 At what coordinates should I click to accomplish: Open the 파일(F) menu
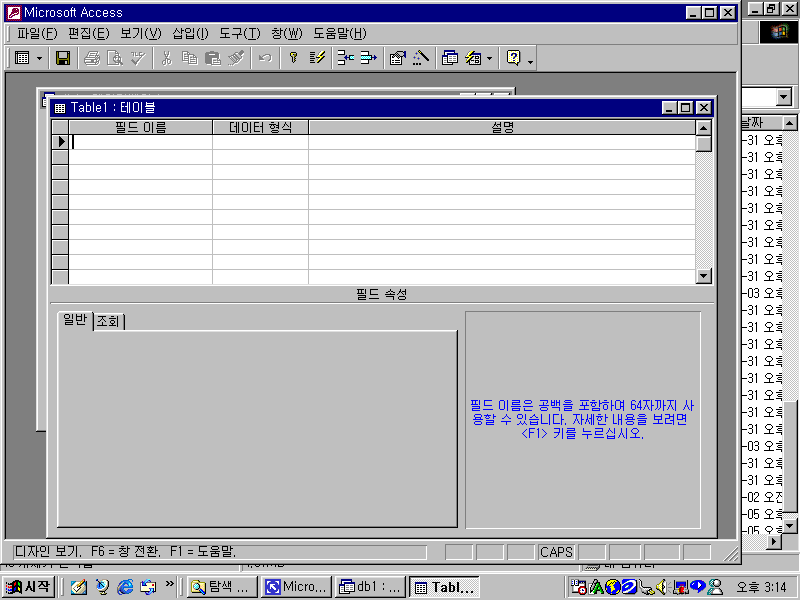(37, 34)
